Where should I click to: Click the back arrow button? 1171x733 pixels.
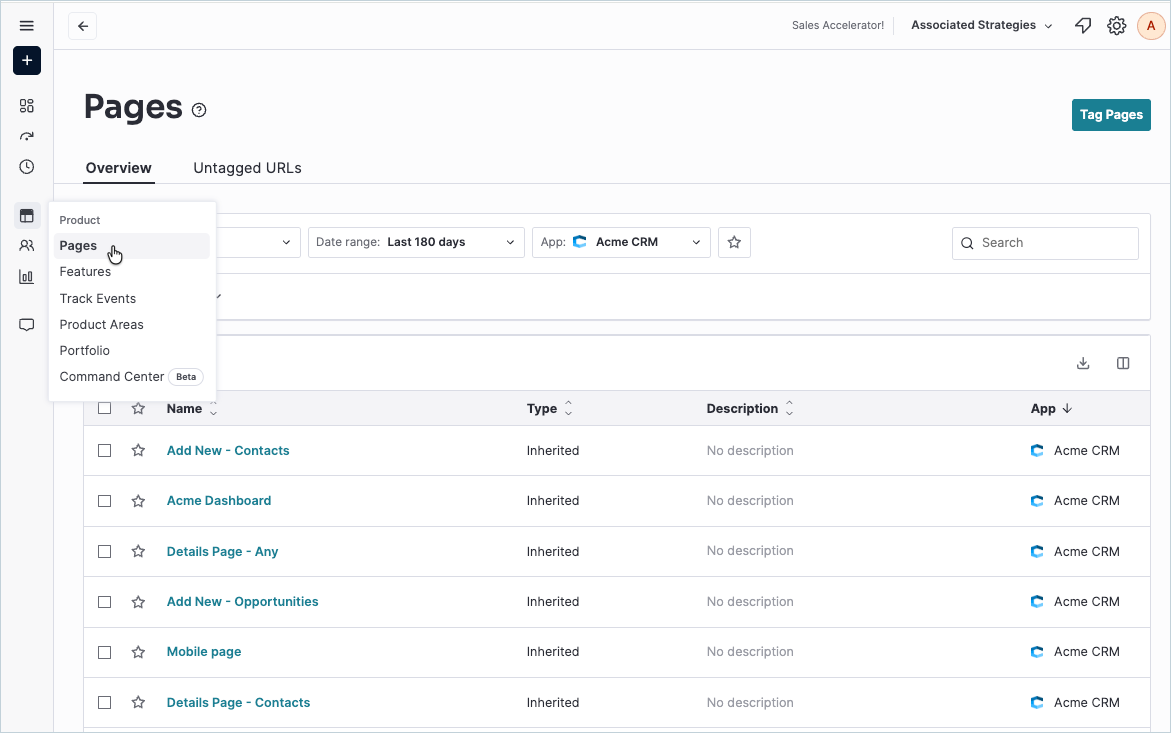[x=83, y=26]
